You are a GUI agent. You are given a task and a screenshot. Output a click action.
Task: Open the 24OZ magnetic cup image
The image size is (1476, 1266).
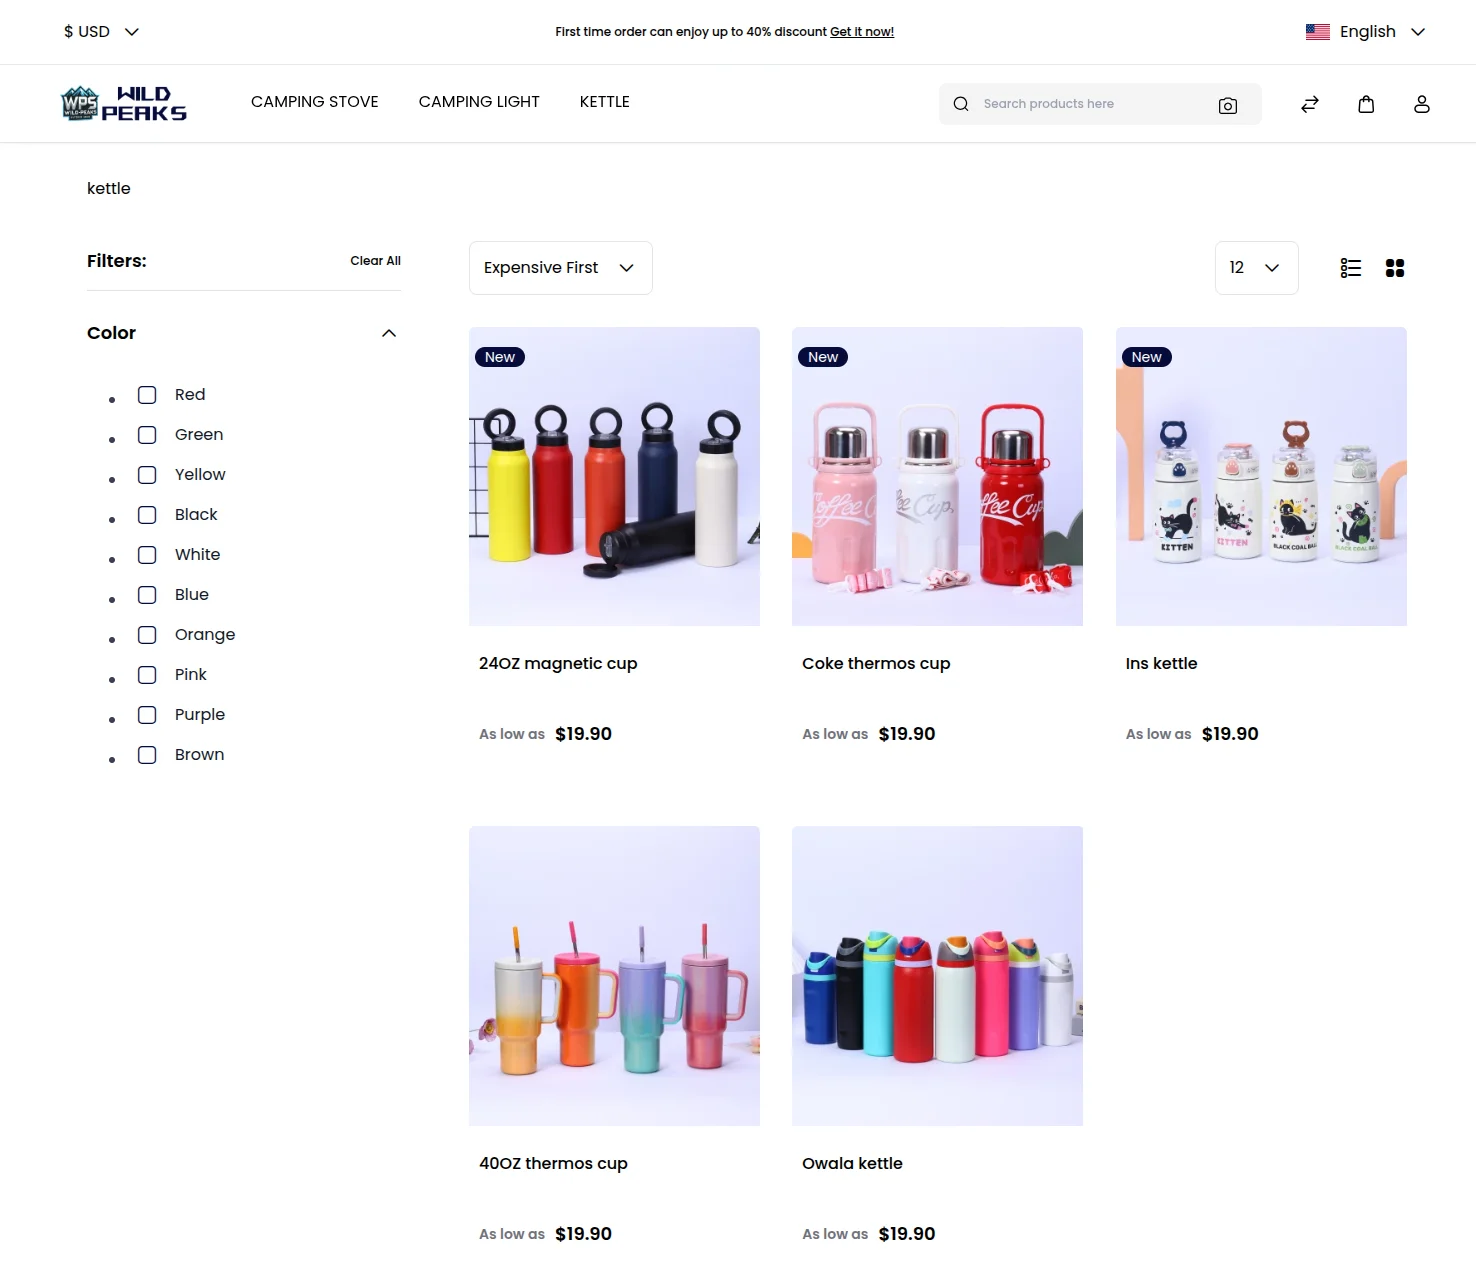tap(614, 476)
